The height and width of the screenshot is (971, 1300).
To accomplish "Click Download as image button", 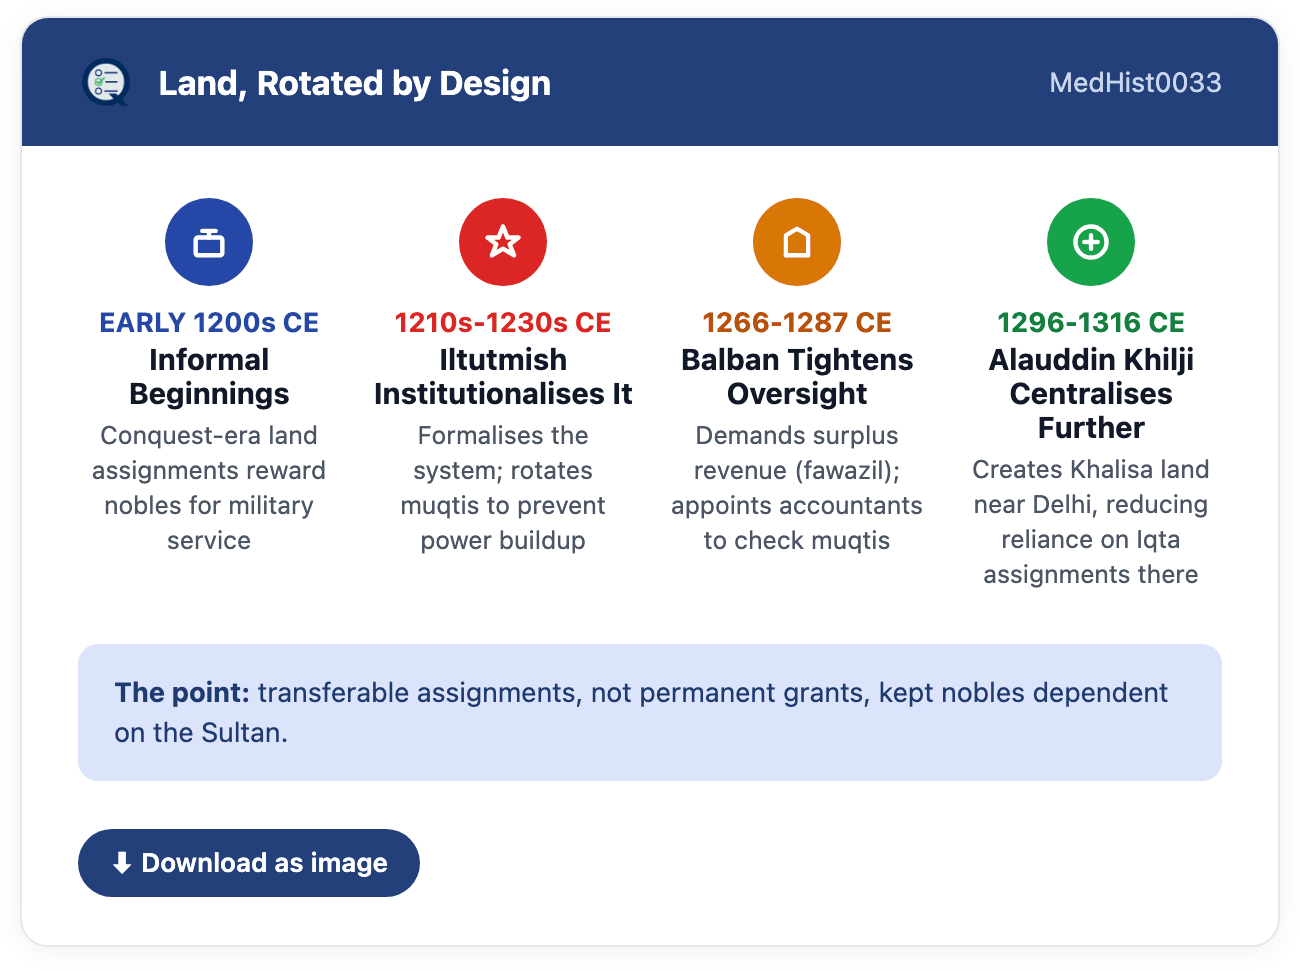I will click(249, 863).
